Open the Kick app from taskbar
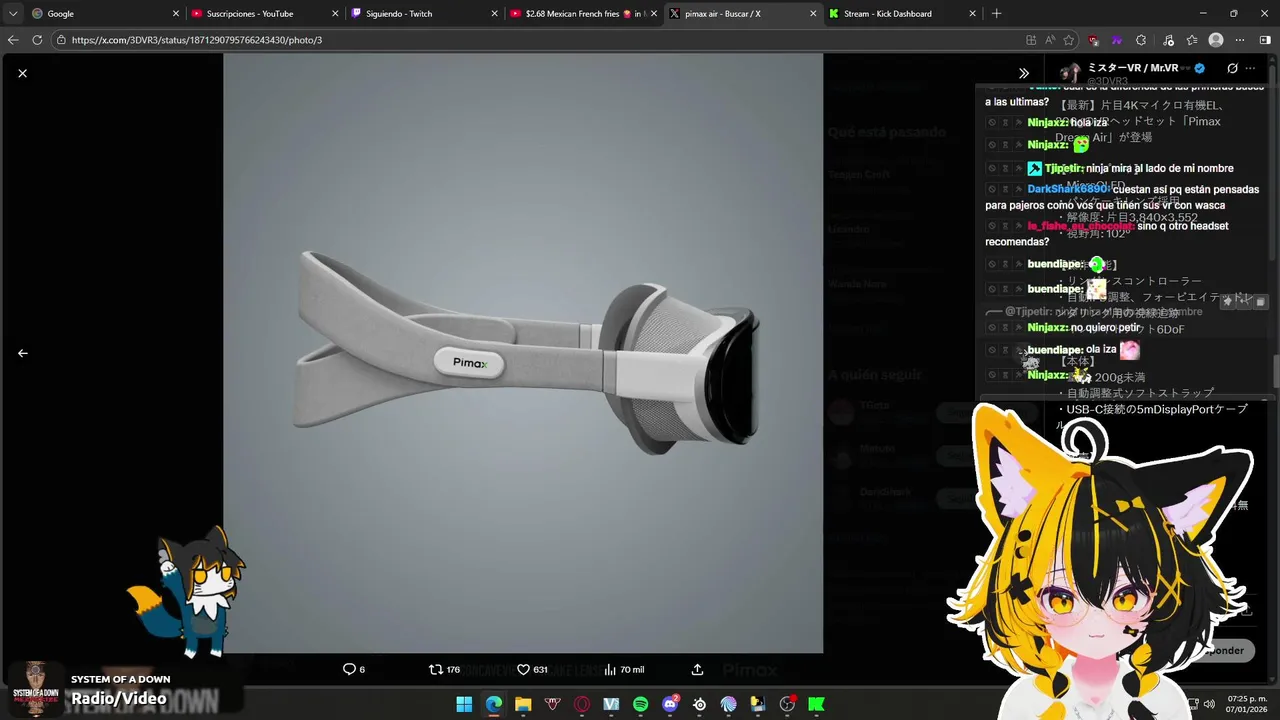The height and width of the screenshot is (720, 1280). [816, 704]
